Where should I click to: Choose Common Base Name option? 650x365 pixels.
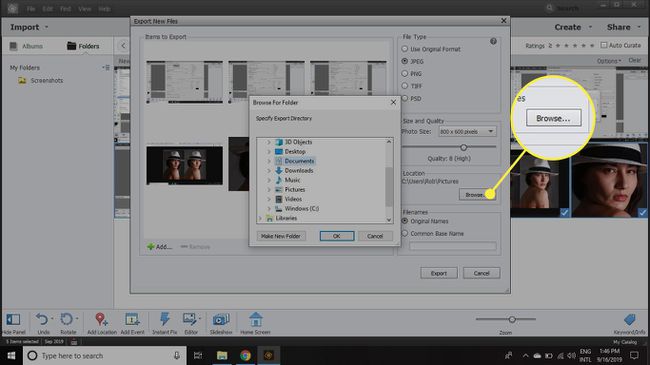[x=405, y=234]
